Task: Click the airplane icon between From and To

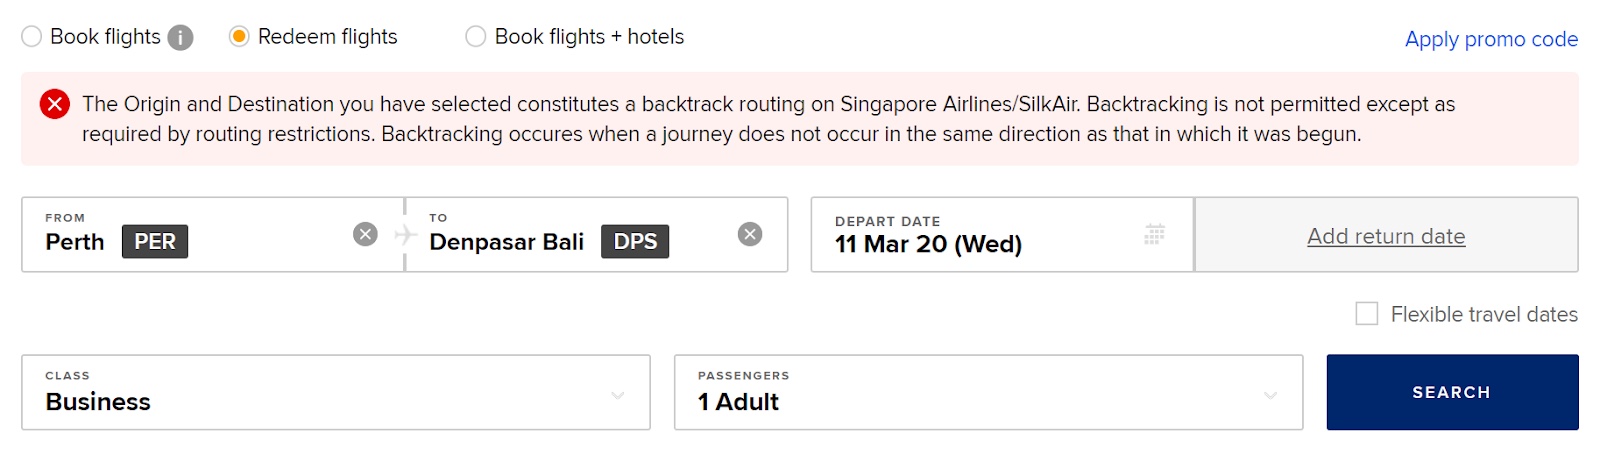Action: [405, 235]
